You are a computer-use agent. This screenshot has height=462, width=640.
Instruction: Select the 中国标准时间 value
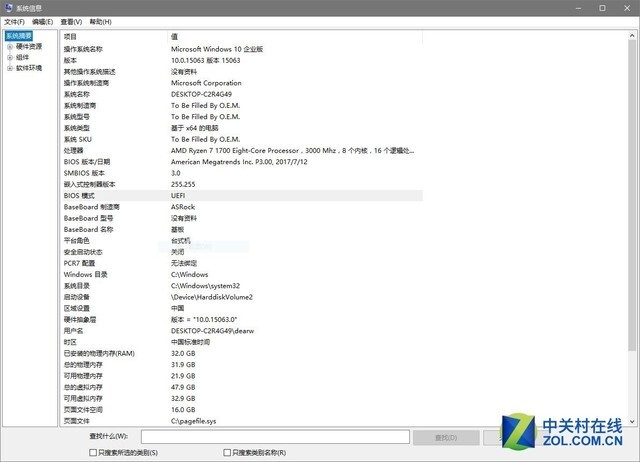pyautogui.click(x=190, y=342)
